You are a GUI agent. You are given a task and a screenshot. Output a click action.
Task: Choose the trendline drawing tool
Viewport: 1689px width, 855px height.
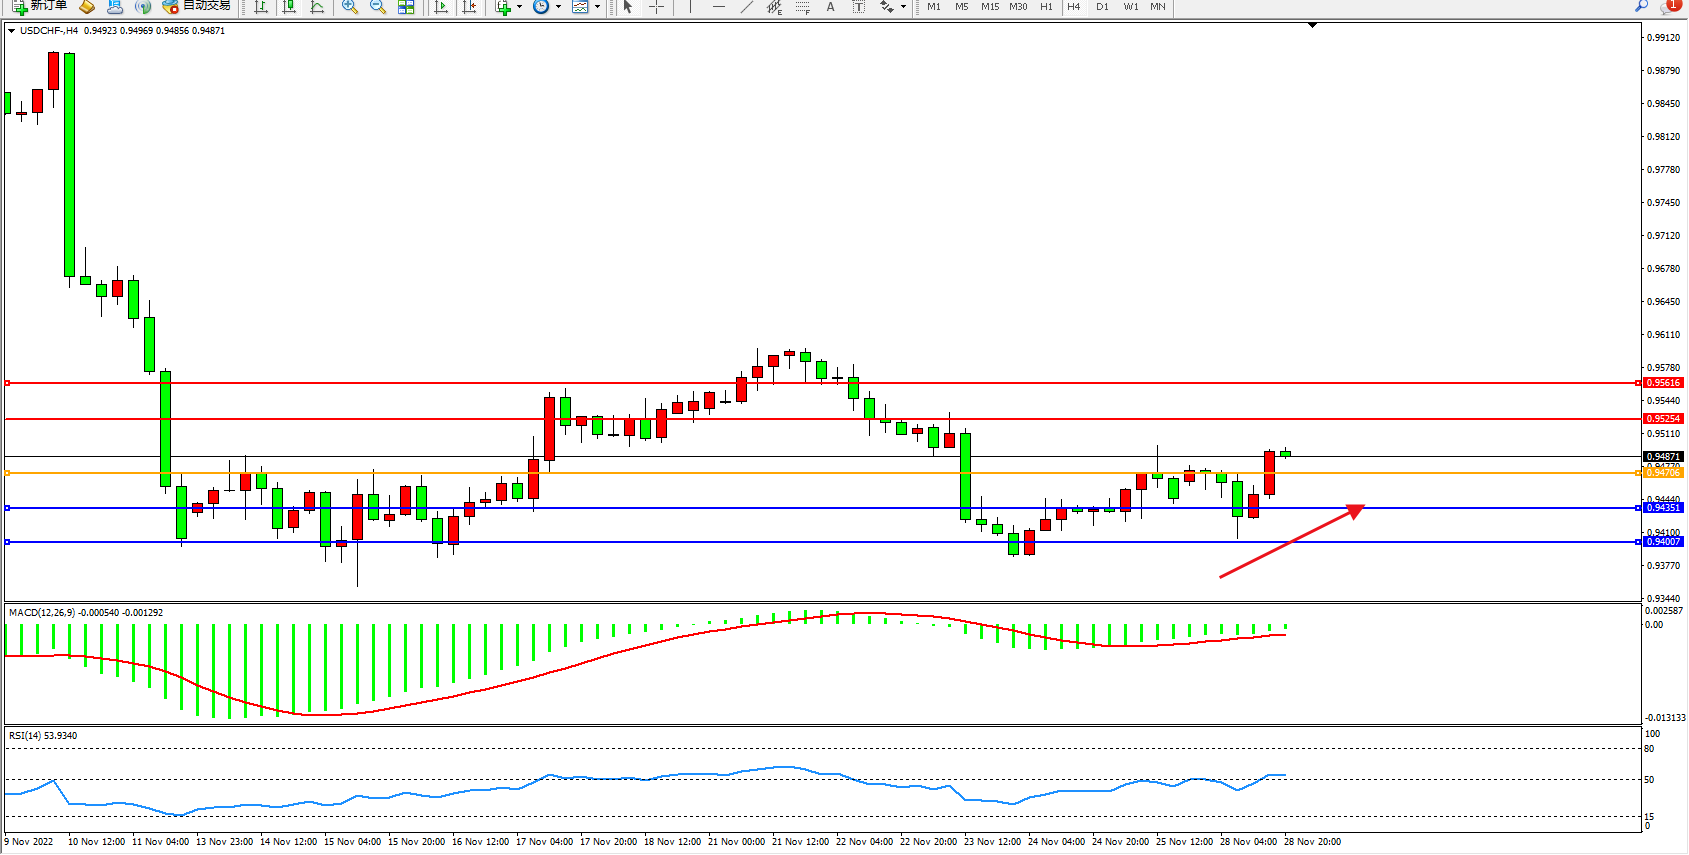pos(746,7)
